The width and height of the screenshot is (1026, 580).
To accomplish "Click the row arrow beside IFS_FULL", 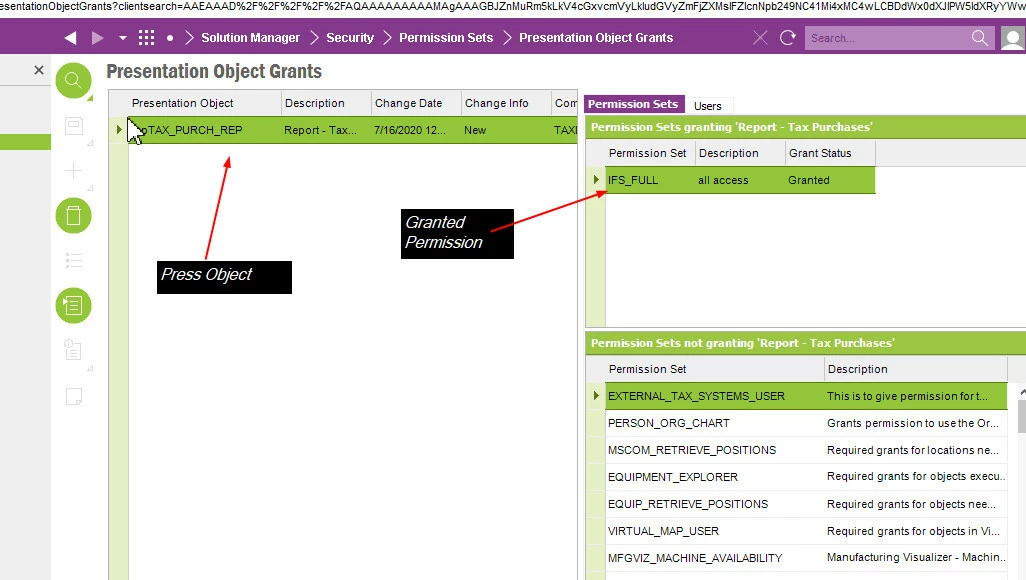I will point(596,179).
